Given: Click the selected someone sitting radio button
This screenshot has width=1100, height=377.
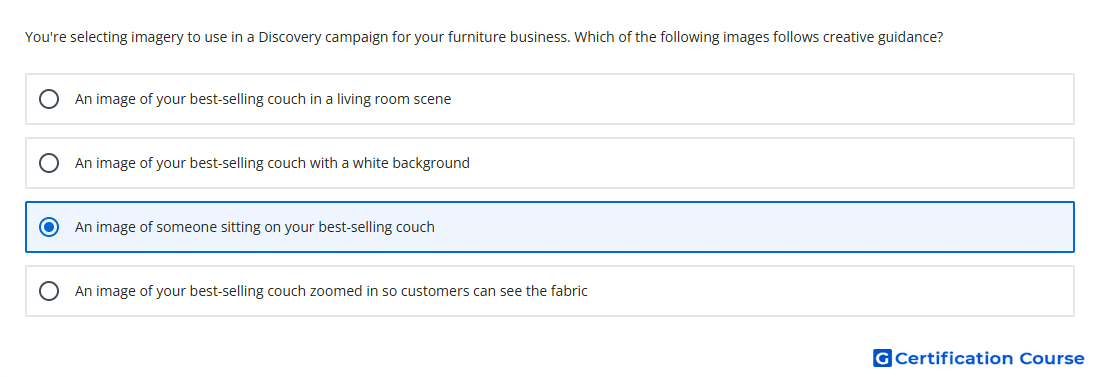Looking at the screenshot, I should point(49,227).
